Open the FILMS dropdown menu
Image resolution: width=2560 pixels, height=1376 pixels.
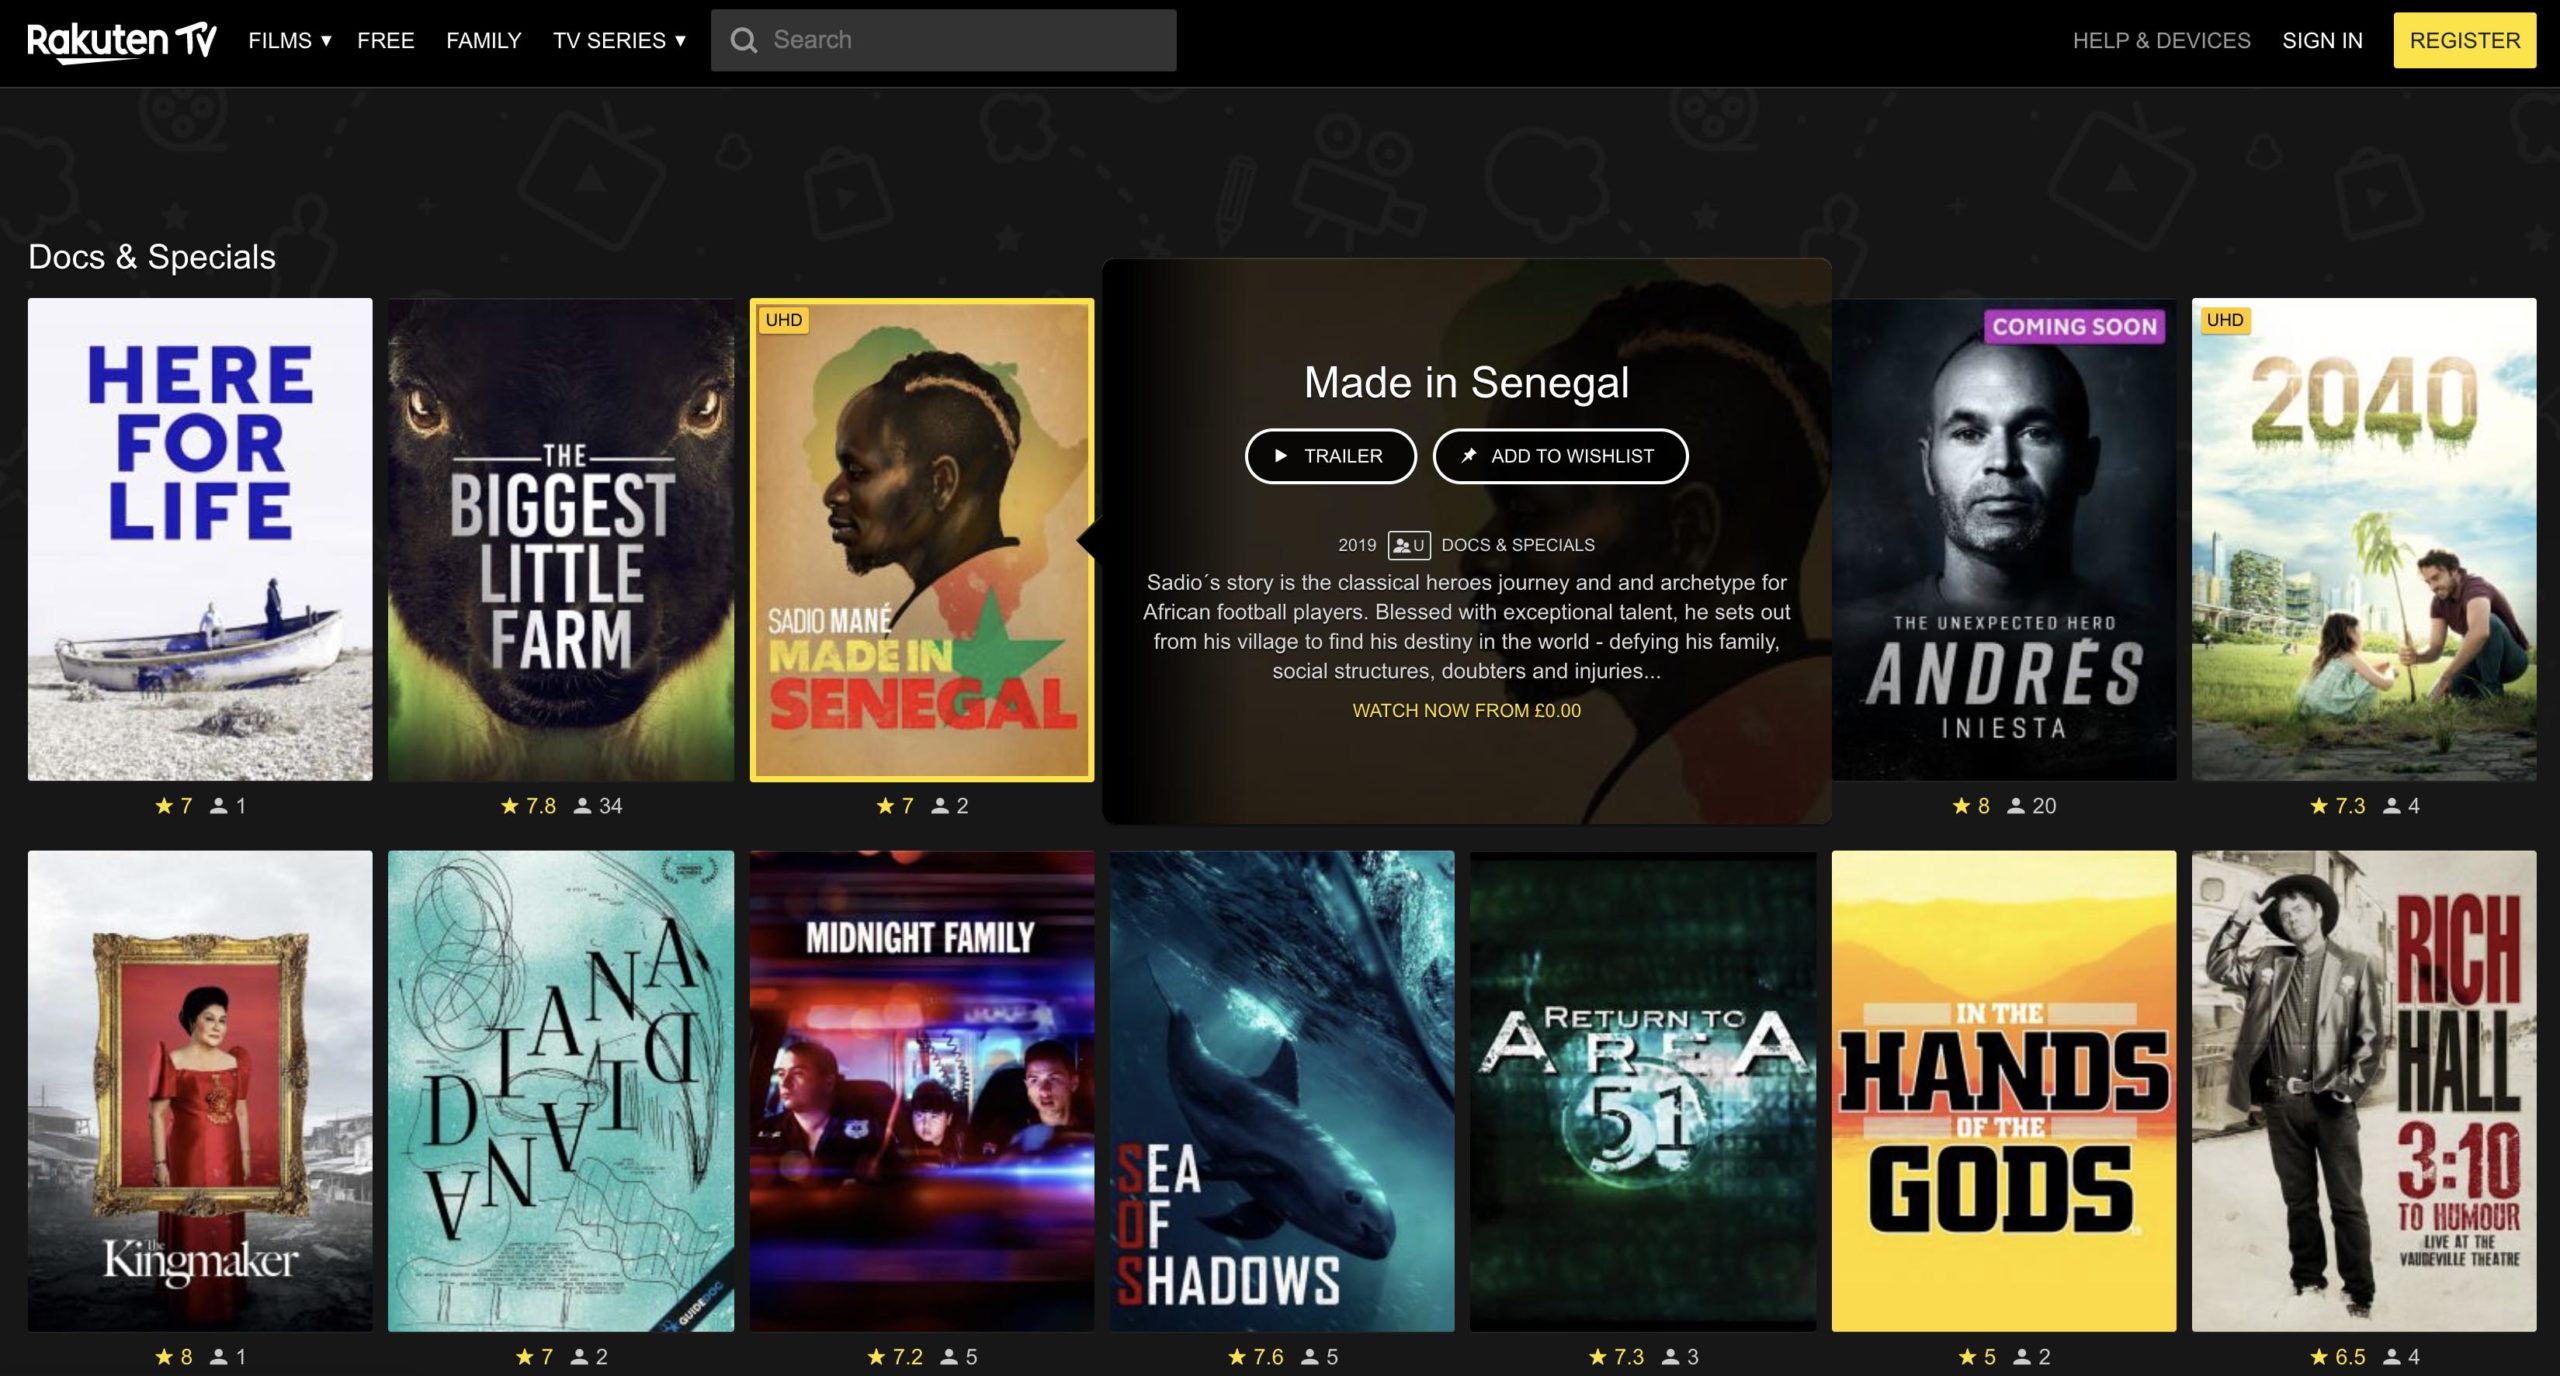coord(289,40)
